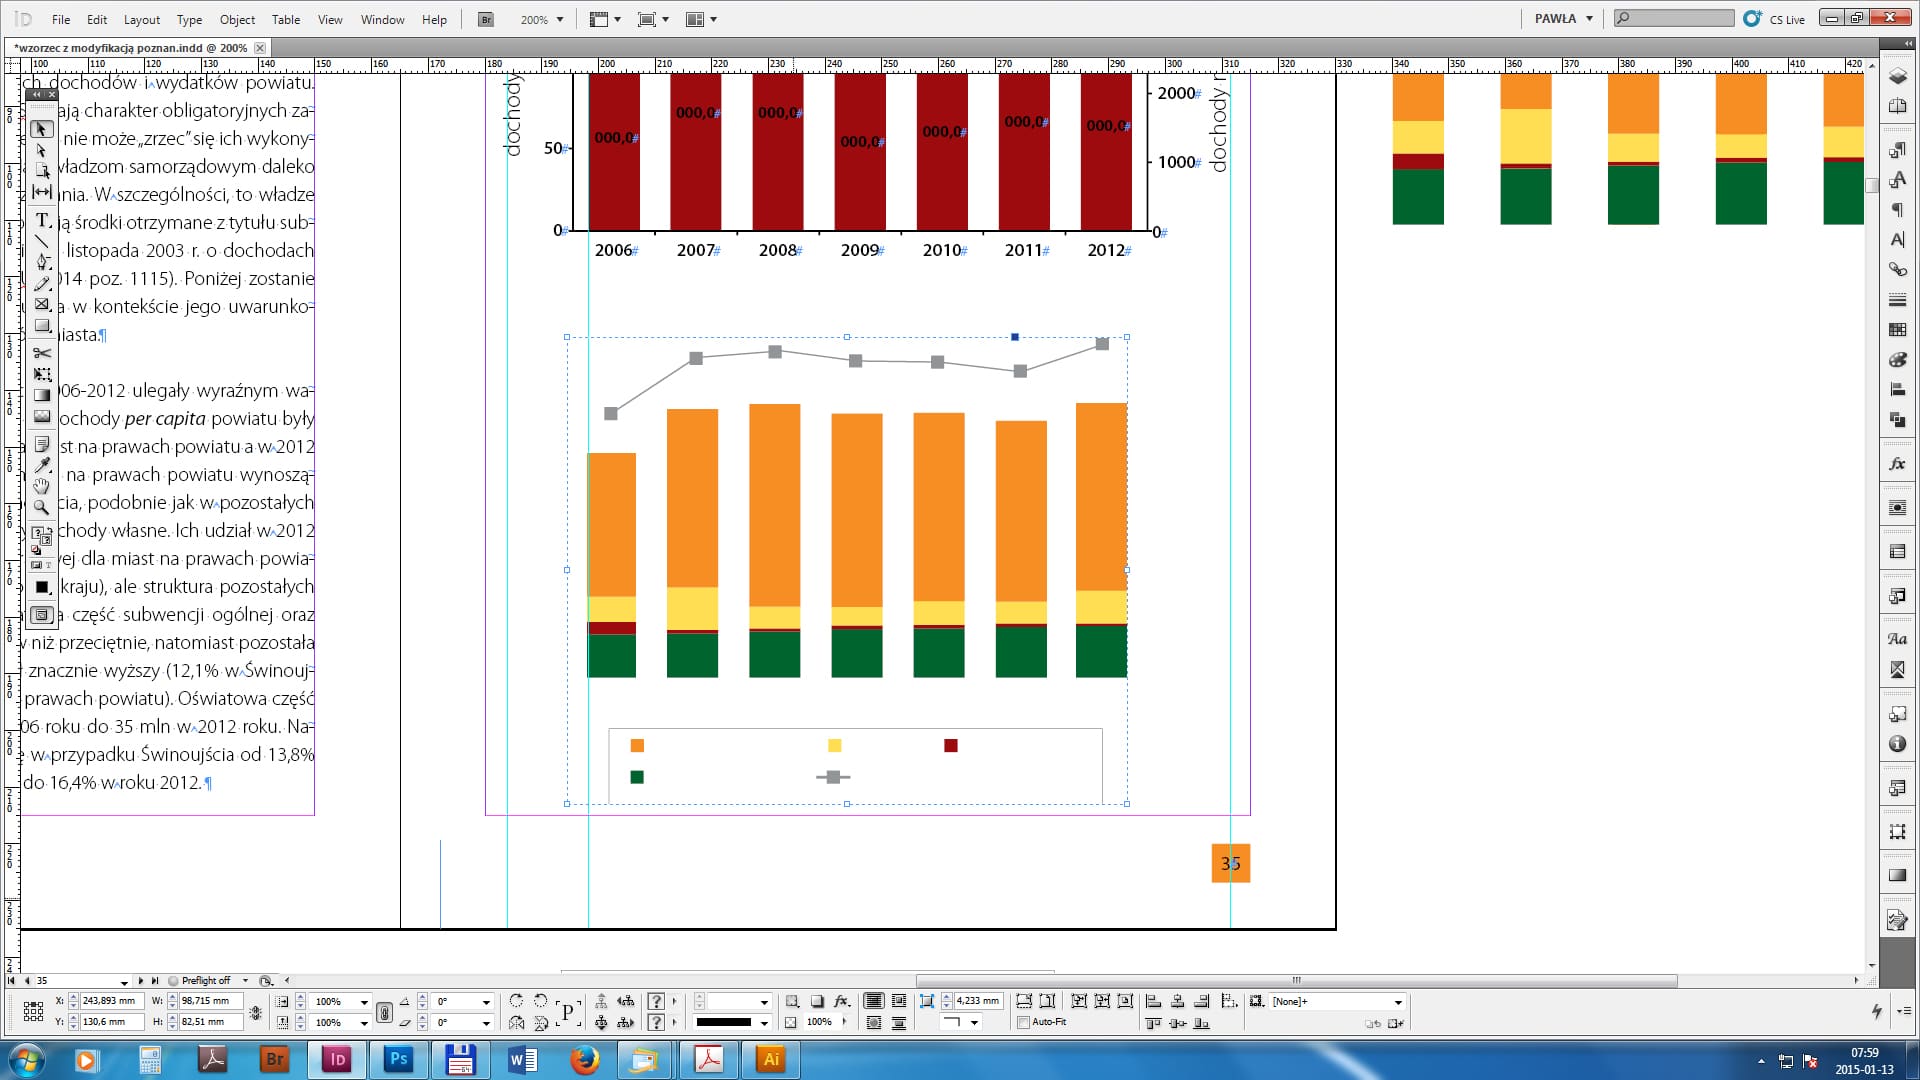Click the black stroke color swatch bar
Image resolution: width=1920 pixels, height=1080 pixels.
723,1022
